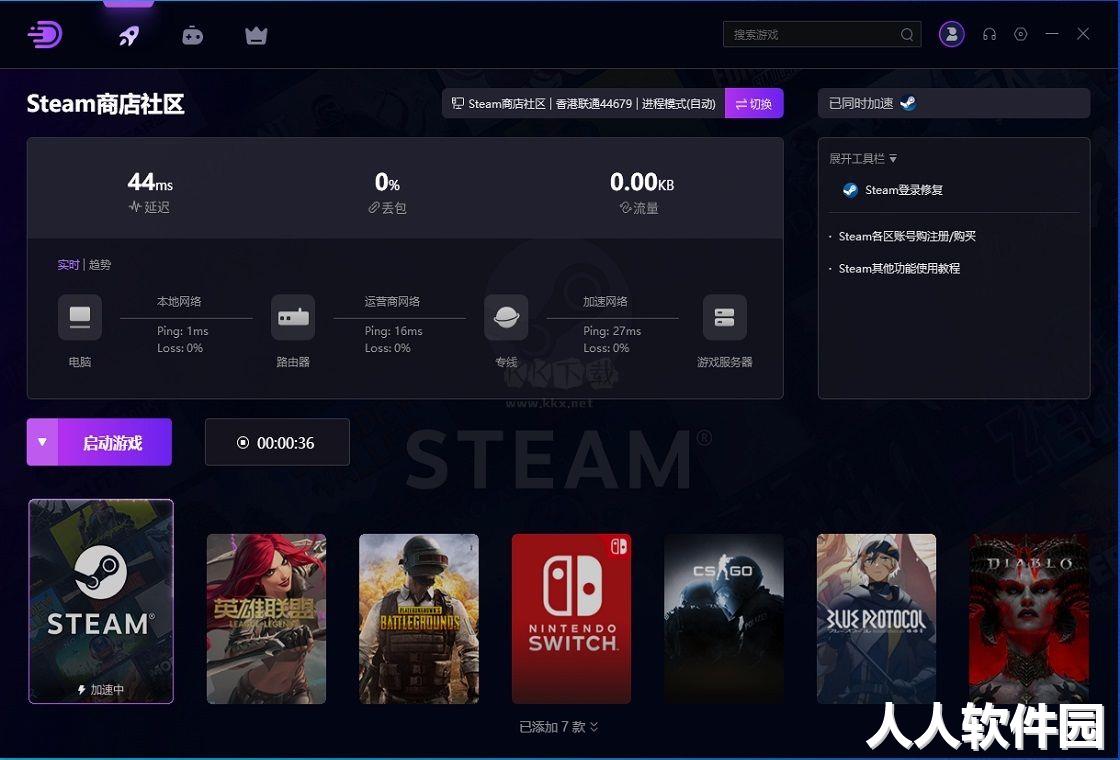Click the 专线 planet node icon

click(x=506, y=317)
